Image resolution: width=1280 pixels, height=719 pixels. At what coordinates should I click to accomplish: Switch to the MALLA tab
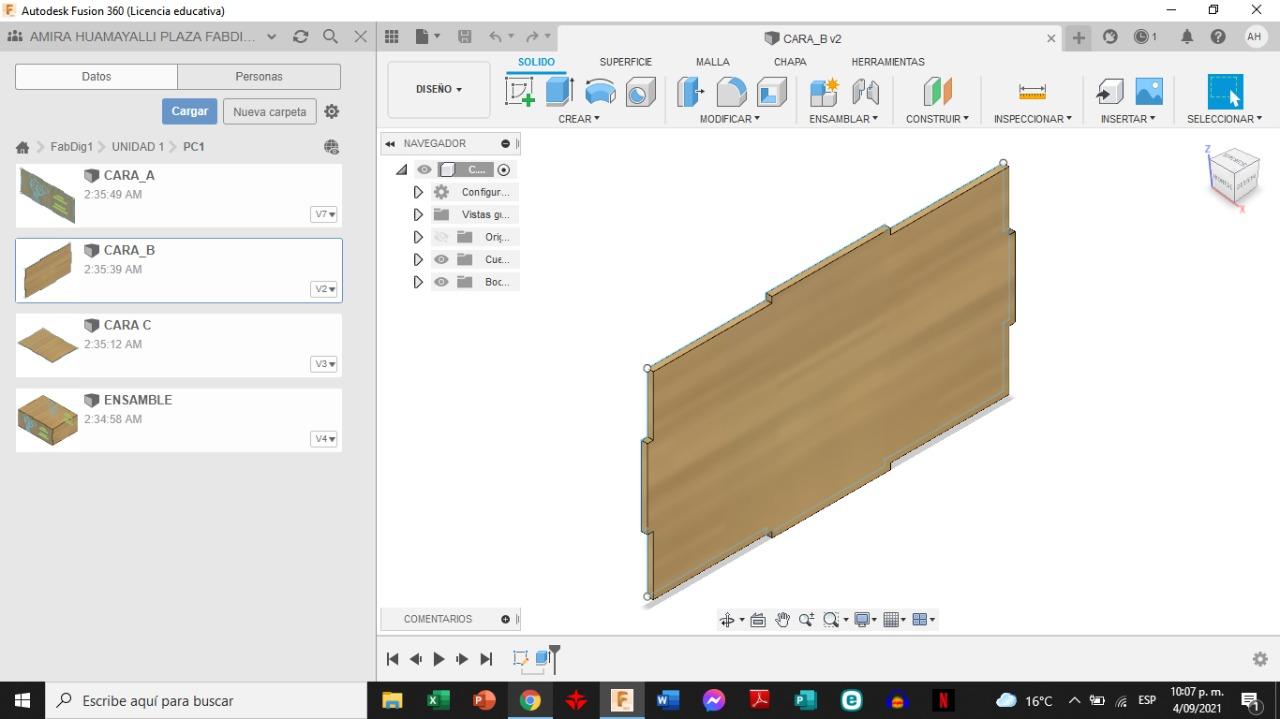coord(712,62)
